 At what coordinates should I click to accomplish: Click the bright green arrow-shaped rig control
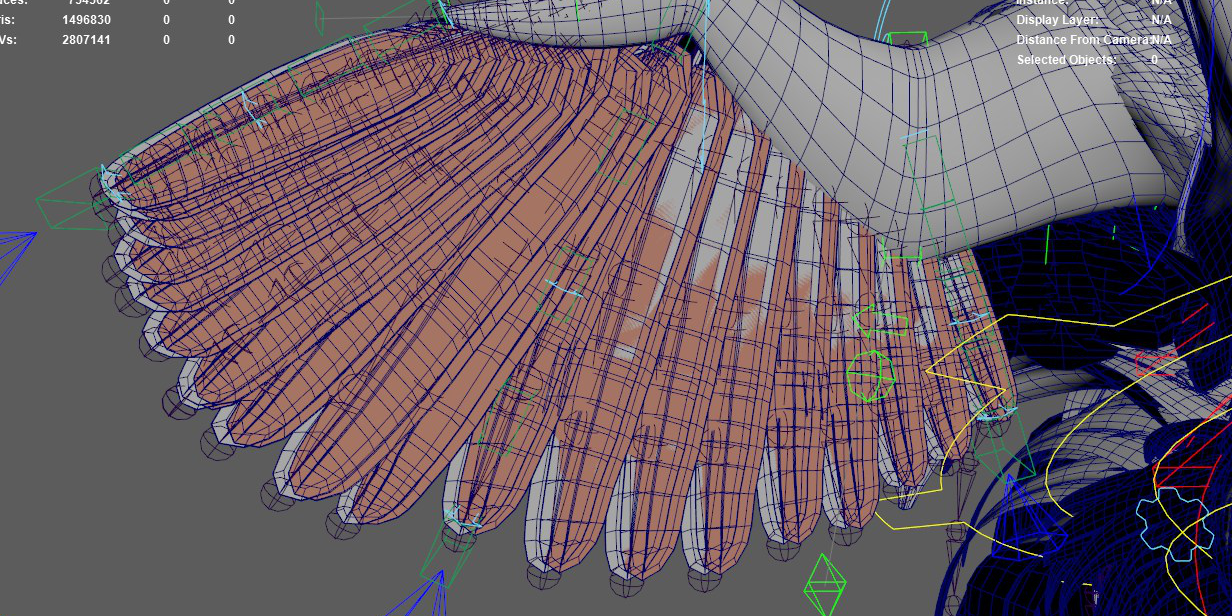point(881,323)
